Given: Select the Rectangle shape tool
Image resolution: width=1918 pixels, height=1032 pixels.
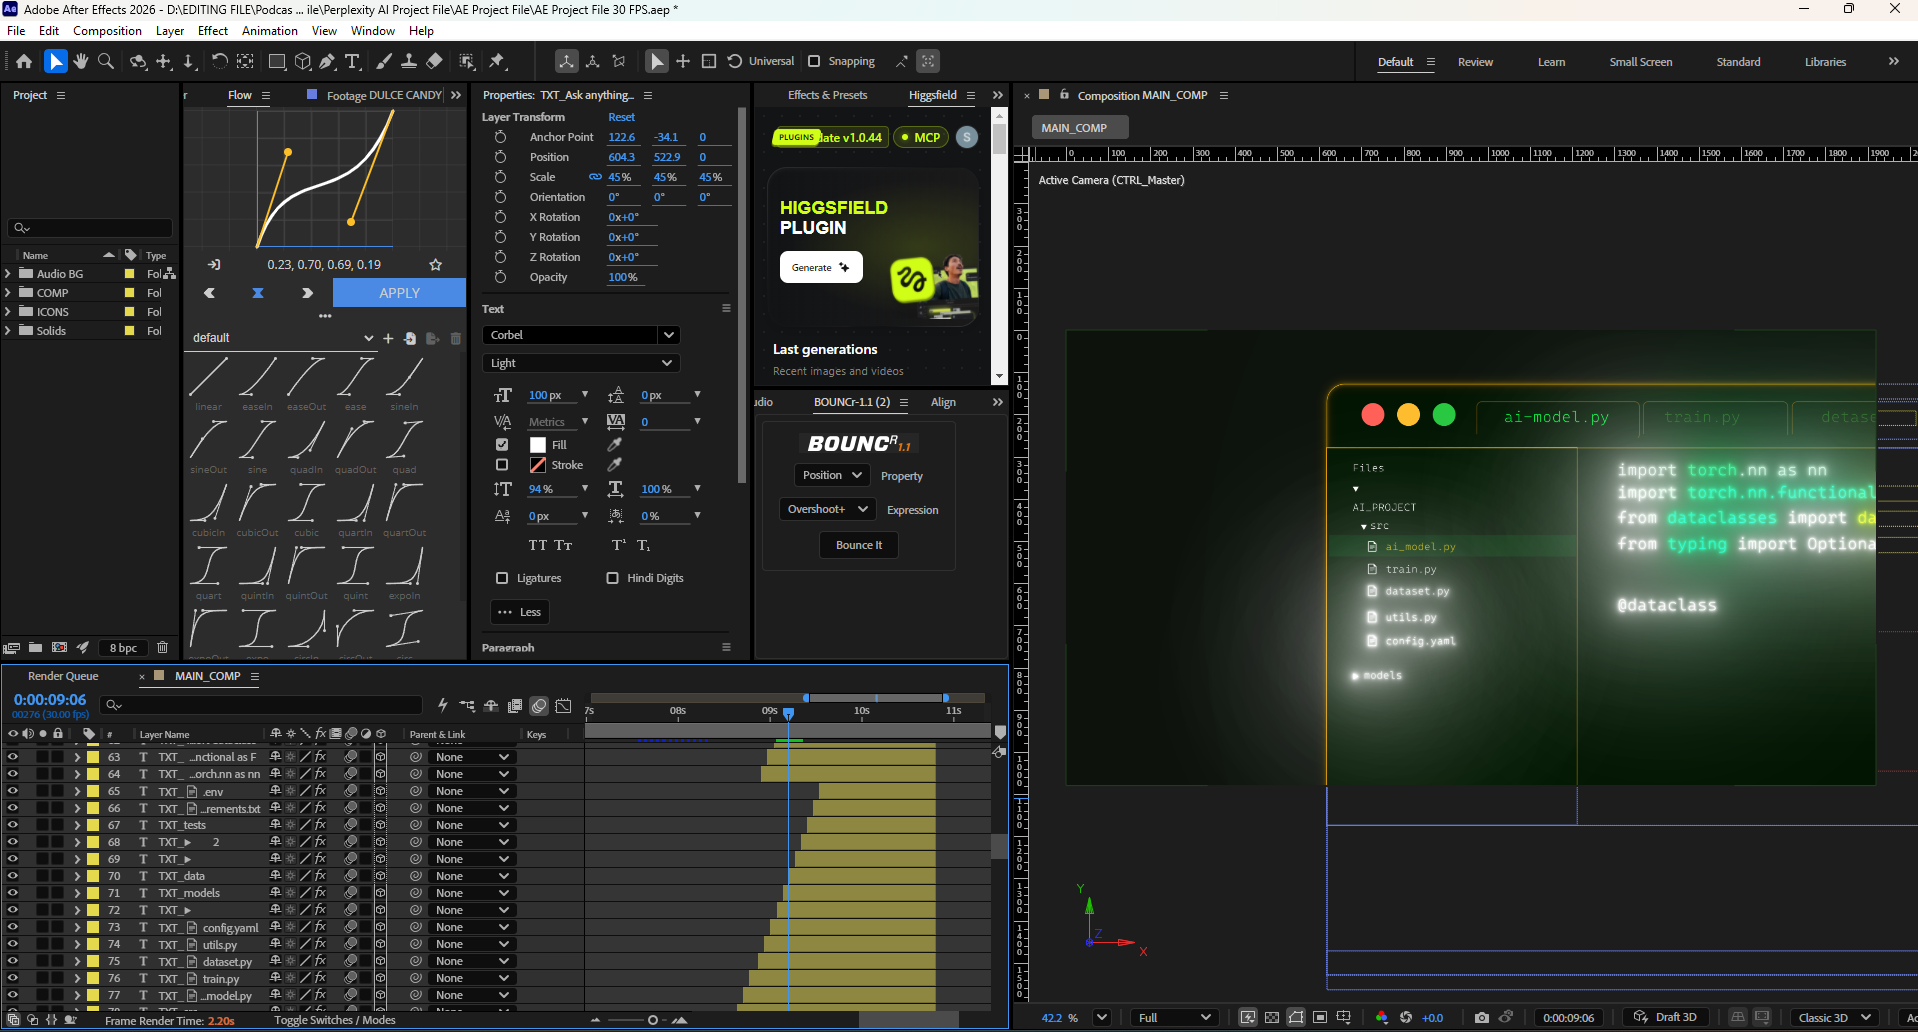Looking at the screenshot, I should click(277, 62).
